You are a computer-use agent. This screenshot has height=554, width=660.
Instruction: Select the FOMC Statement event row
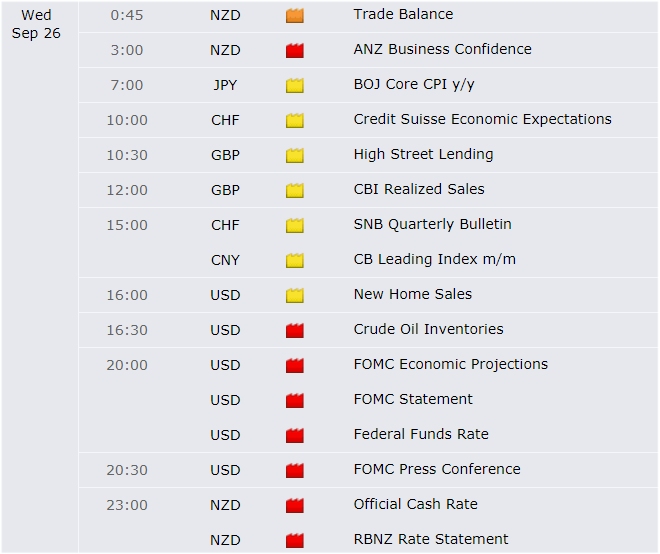pyautogui.click(x=413, y=399)
